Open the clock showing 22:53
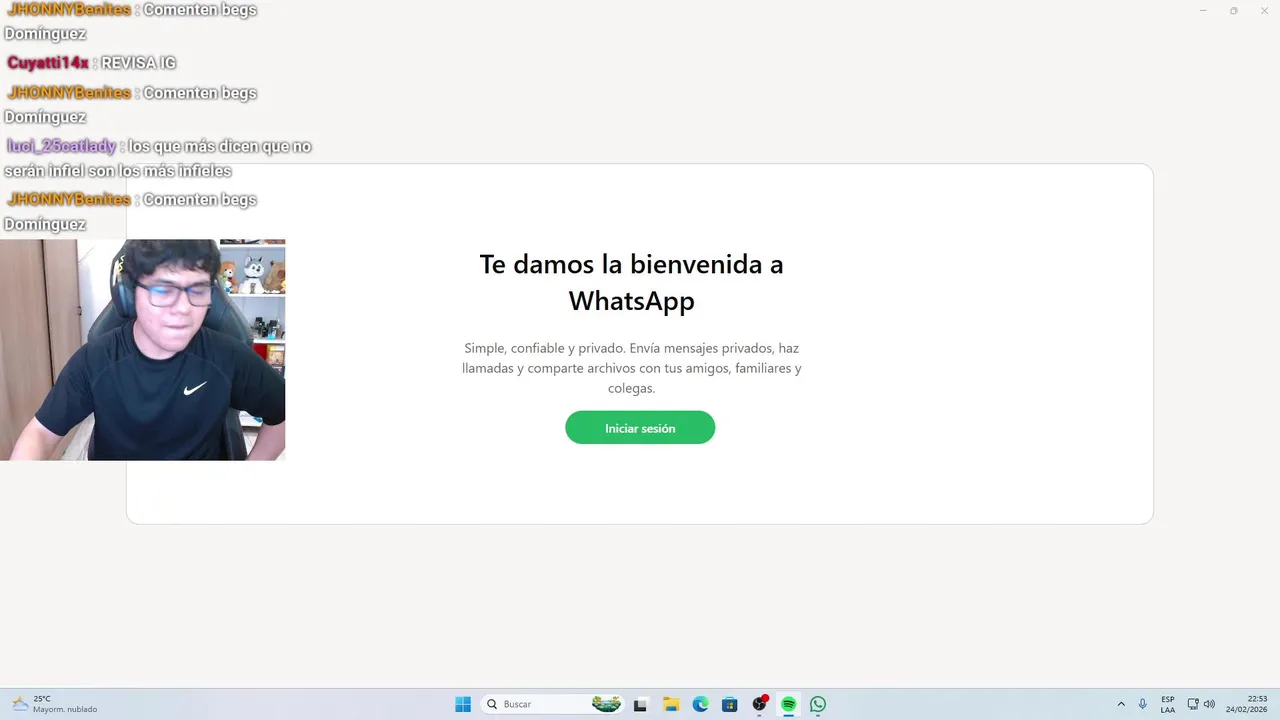 [x=1249, y=704]
